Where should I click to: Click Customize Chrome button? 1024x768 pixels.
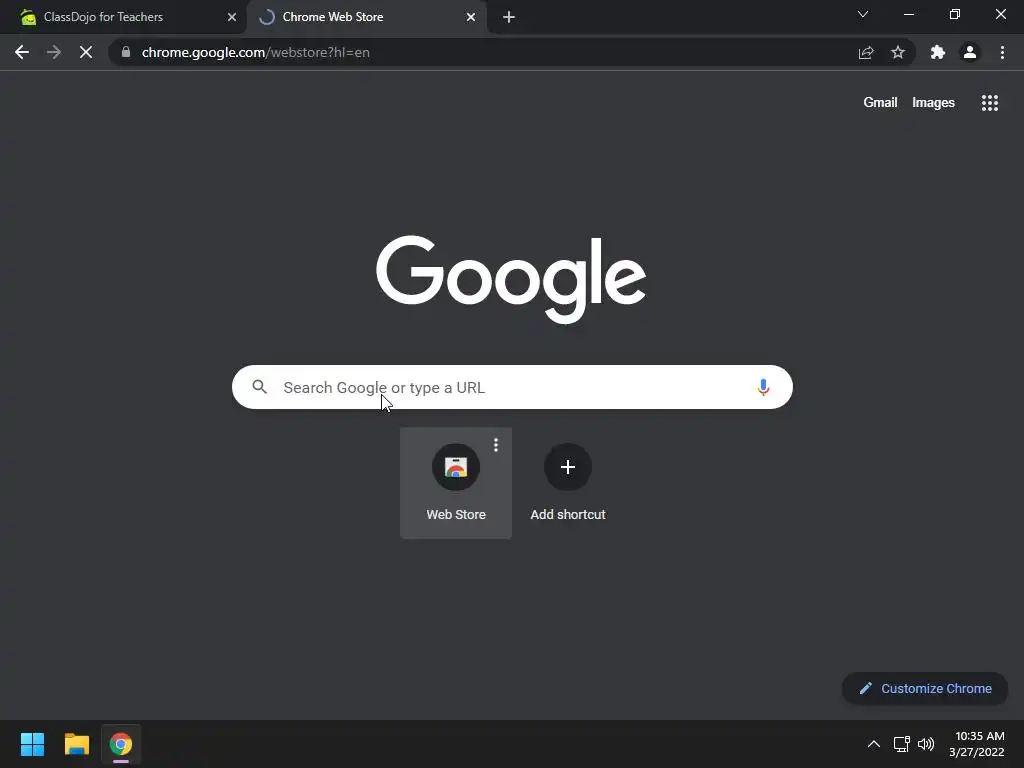click(x=925, y=688)
